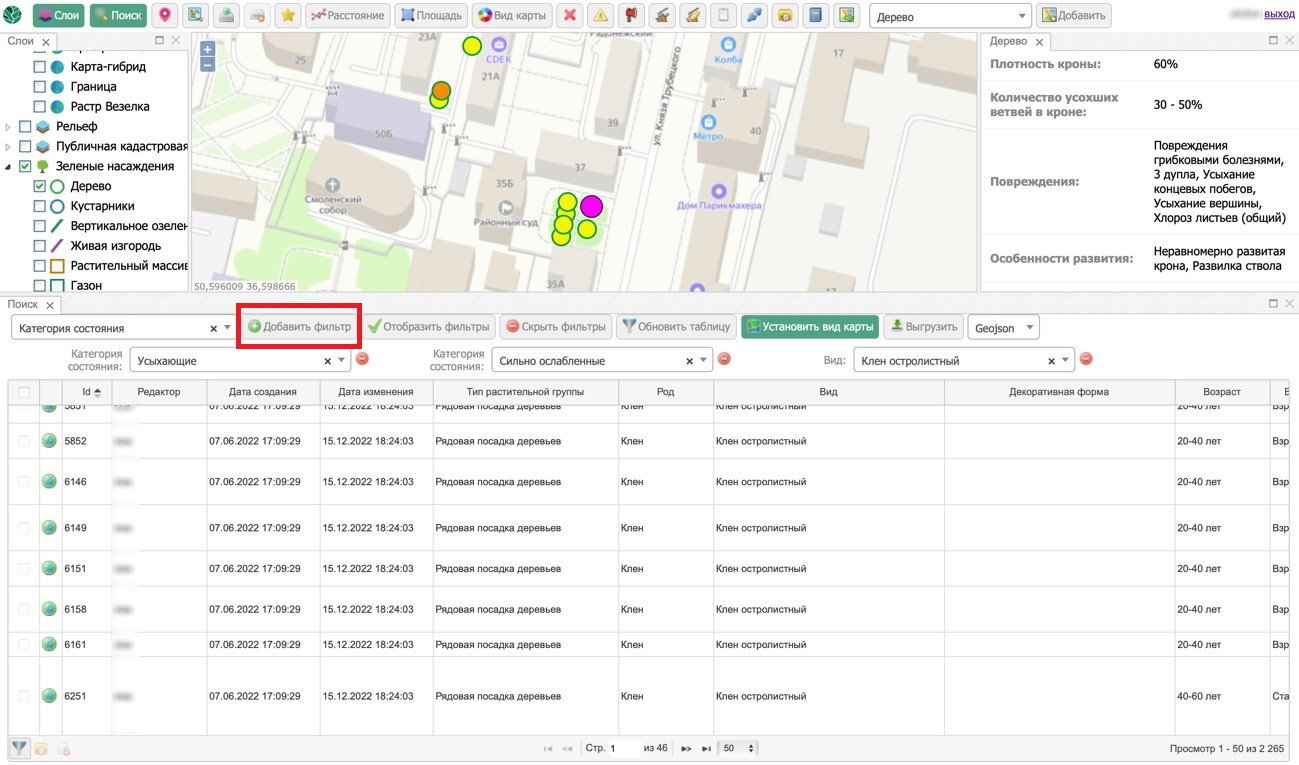Expand the Публичная кадастровая layer group
The width and height of the screenshot is (1299, 765).
(9, 147)
